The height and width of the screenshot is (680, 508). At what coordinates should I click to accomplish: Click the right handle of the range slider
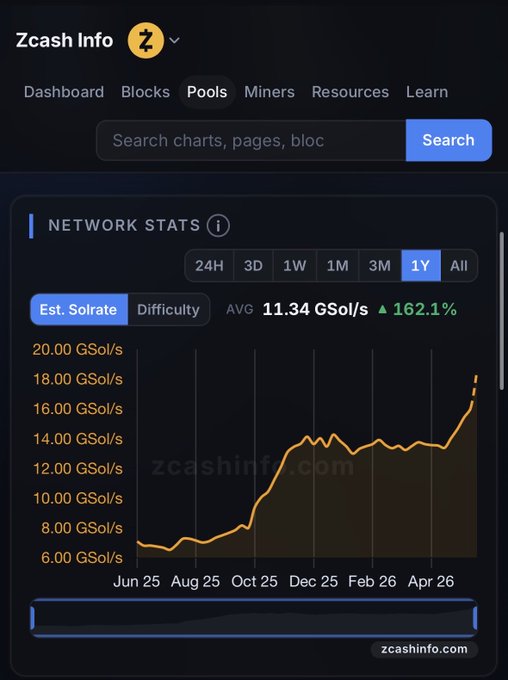coord(475,618)
